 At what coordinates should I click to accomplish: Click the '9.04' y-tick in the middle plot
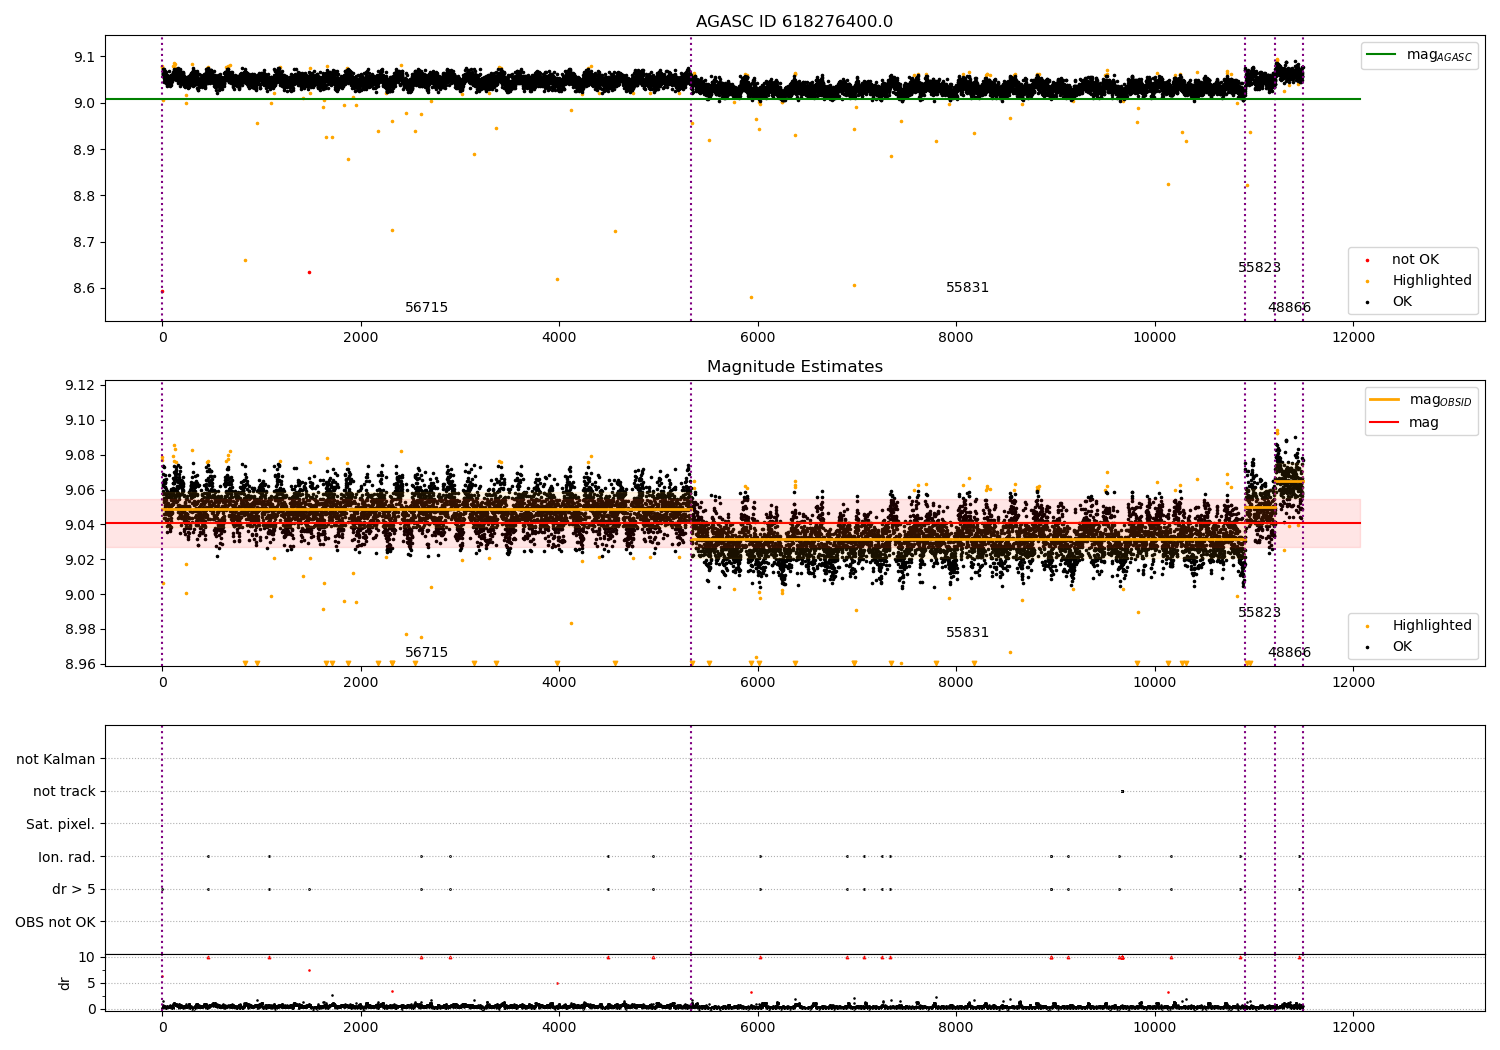pos(80,525)
